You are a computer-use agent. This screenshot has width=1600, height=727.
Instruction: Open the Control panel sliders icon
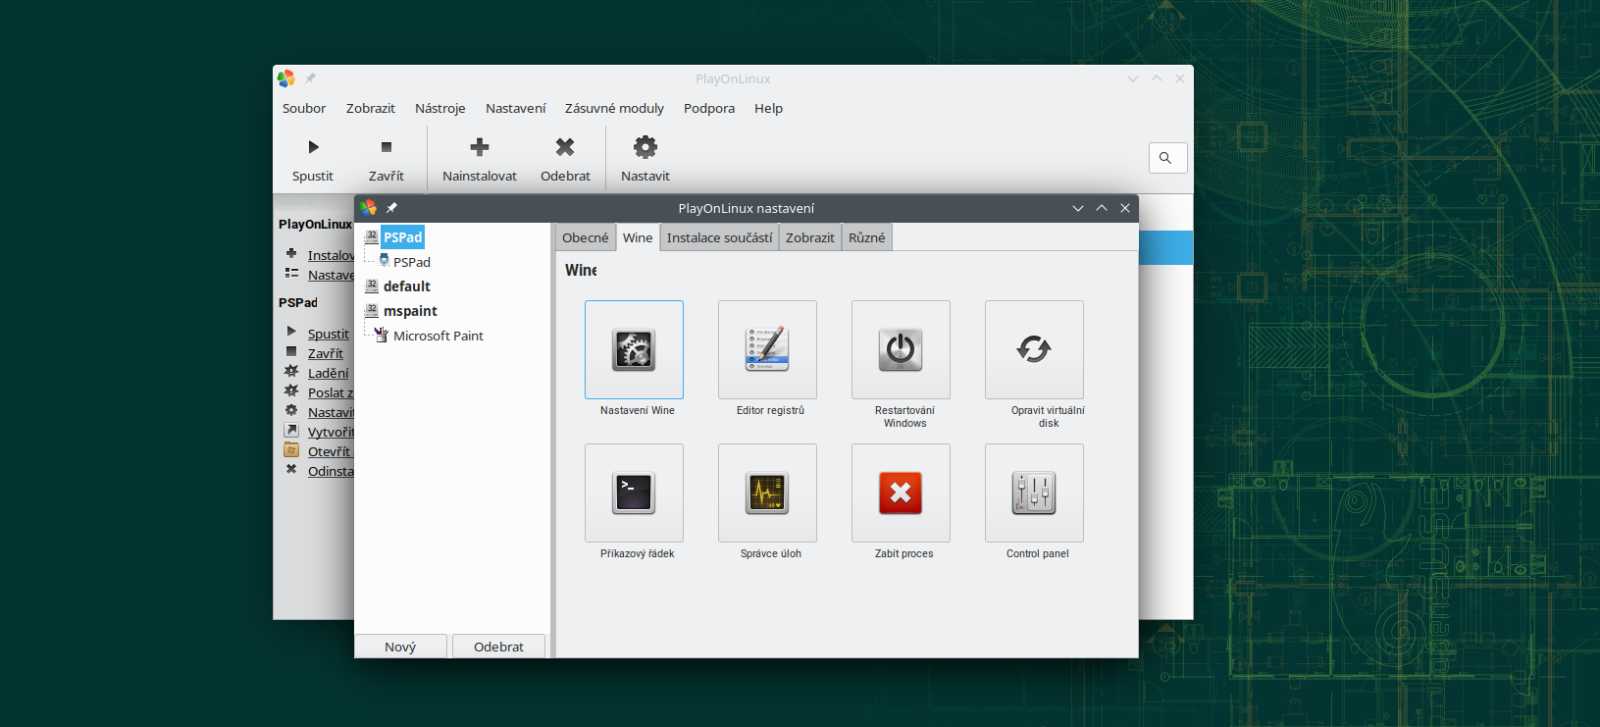[1034, 493]
